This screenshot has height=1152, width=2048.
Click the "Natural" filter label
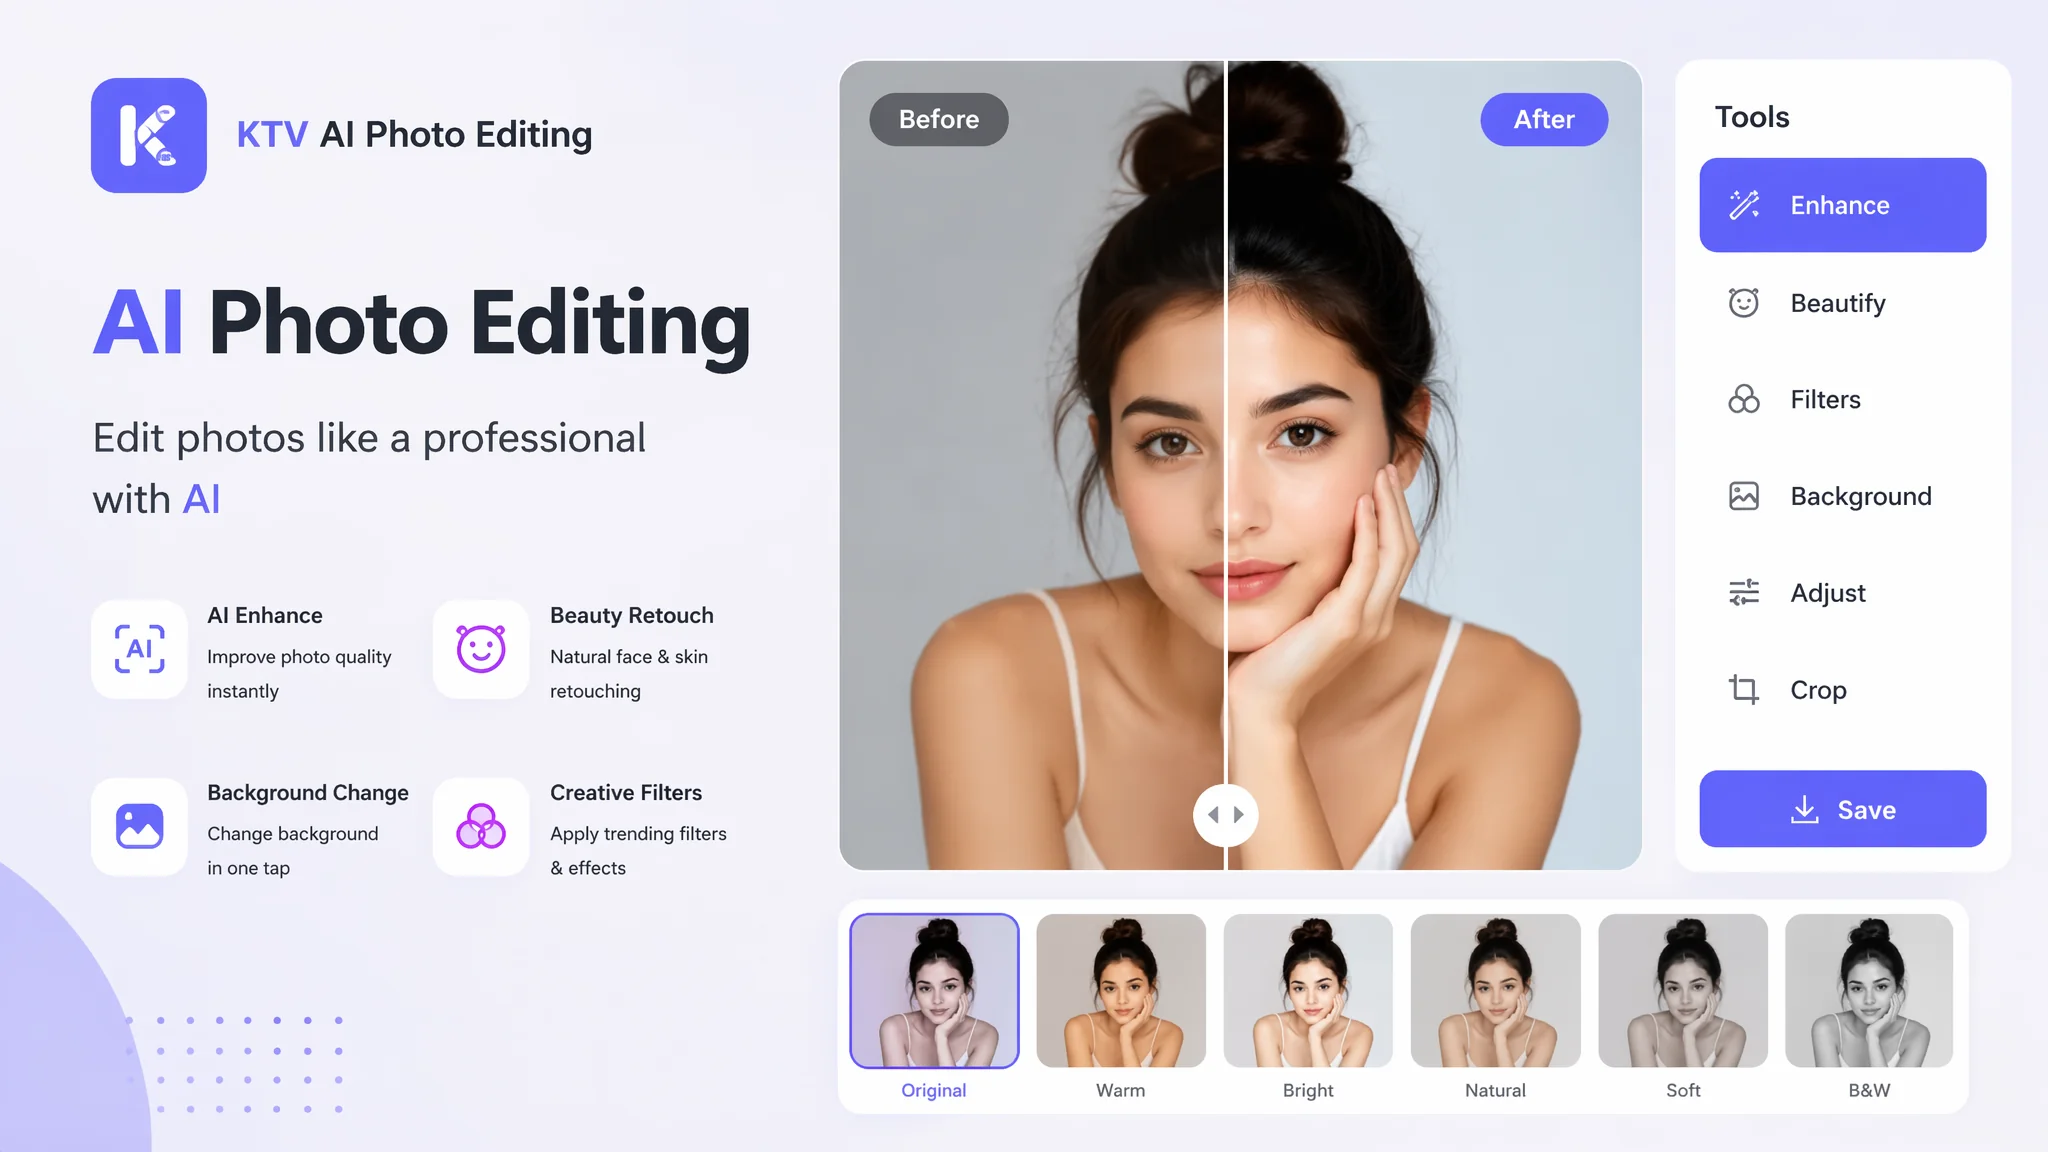[1495, 1090]
